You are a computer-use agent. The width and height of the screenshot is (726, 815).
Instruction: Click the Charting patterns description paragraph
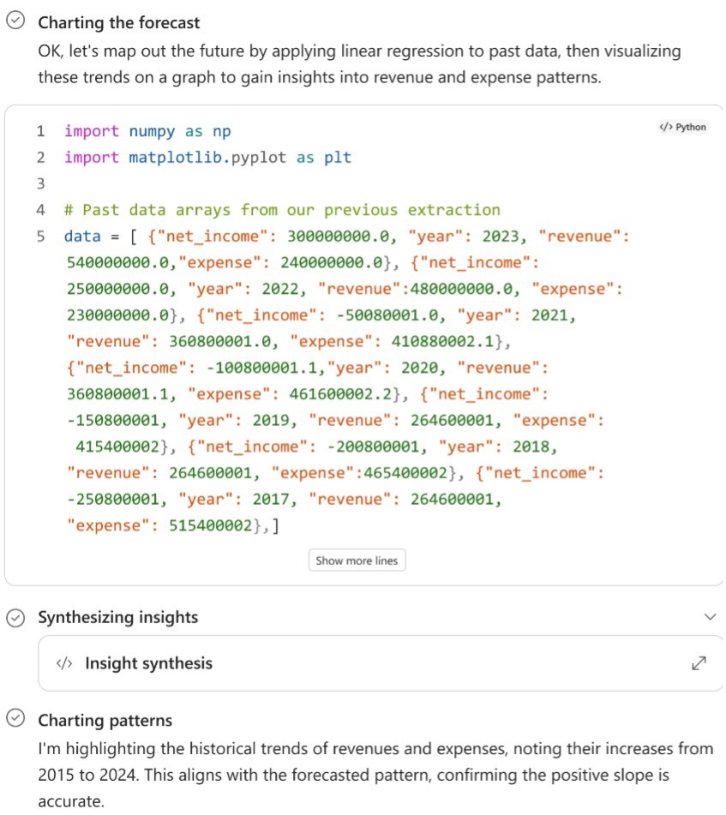[375, 774]
